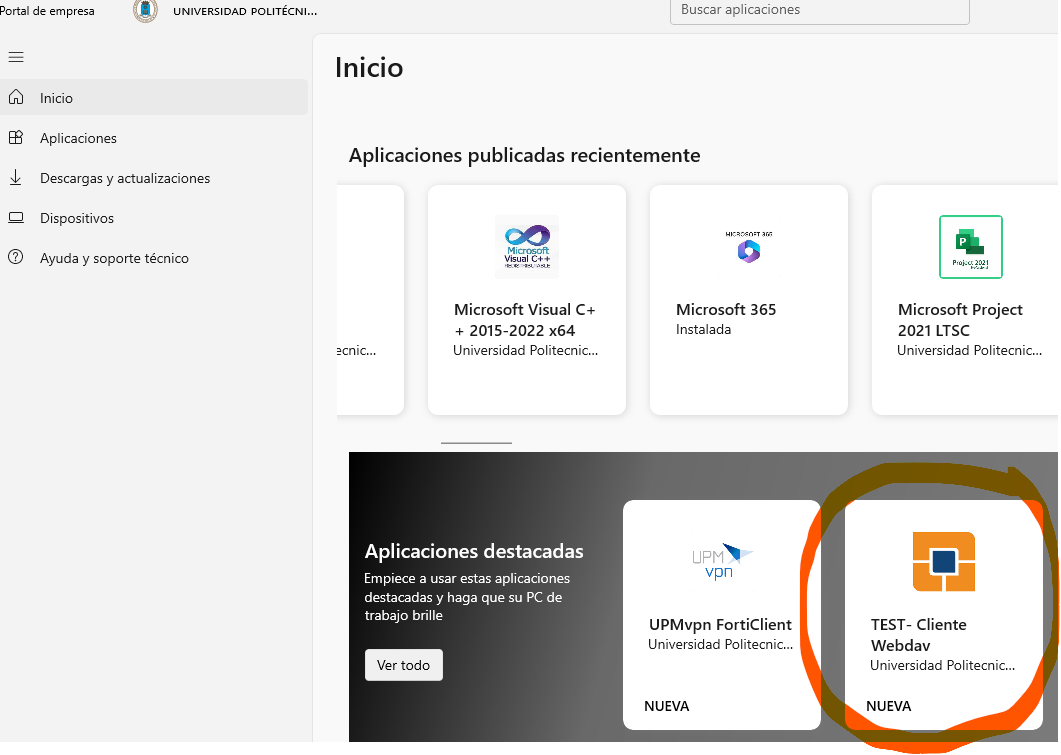Click the Inicio page heading
1061x755 pixels.
pos(369,68)
